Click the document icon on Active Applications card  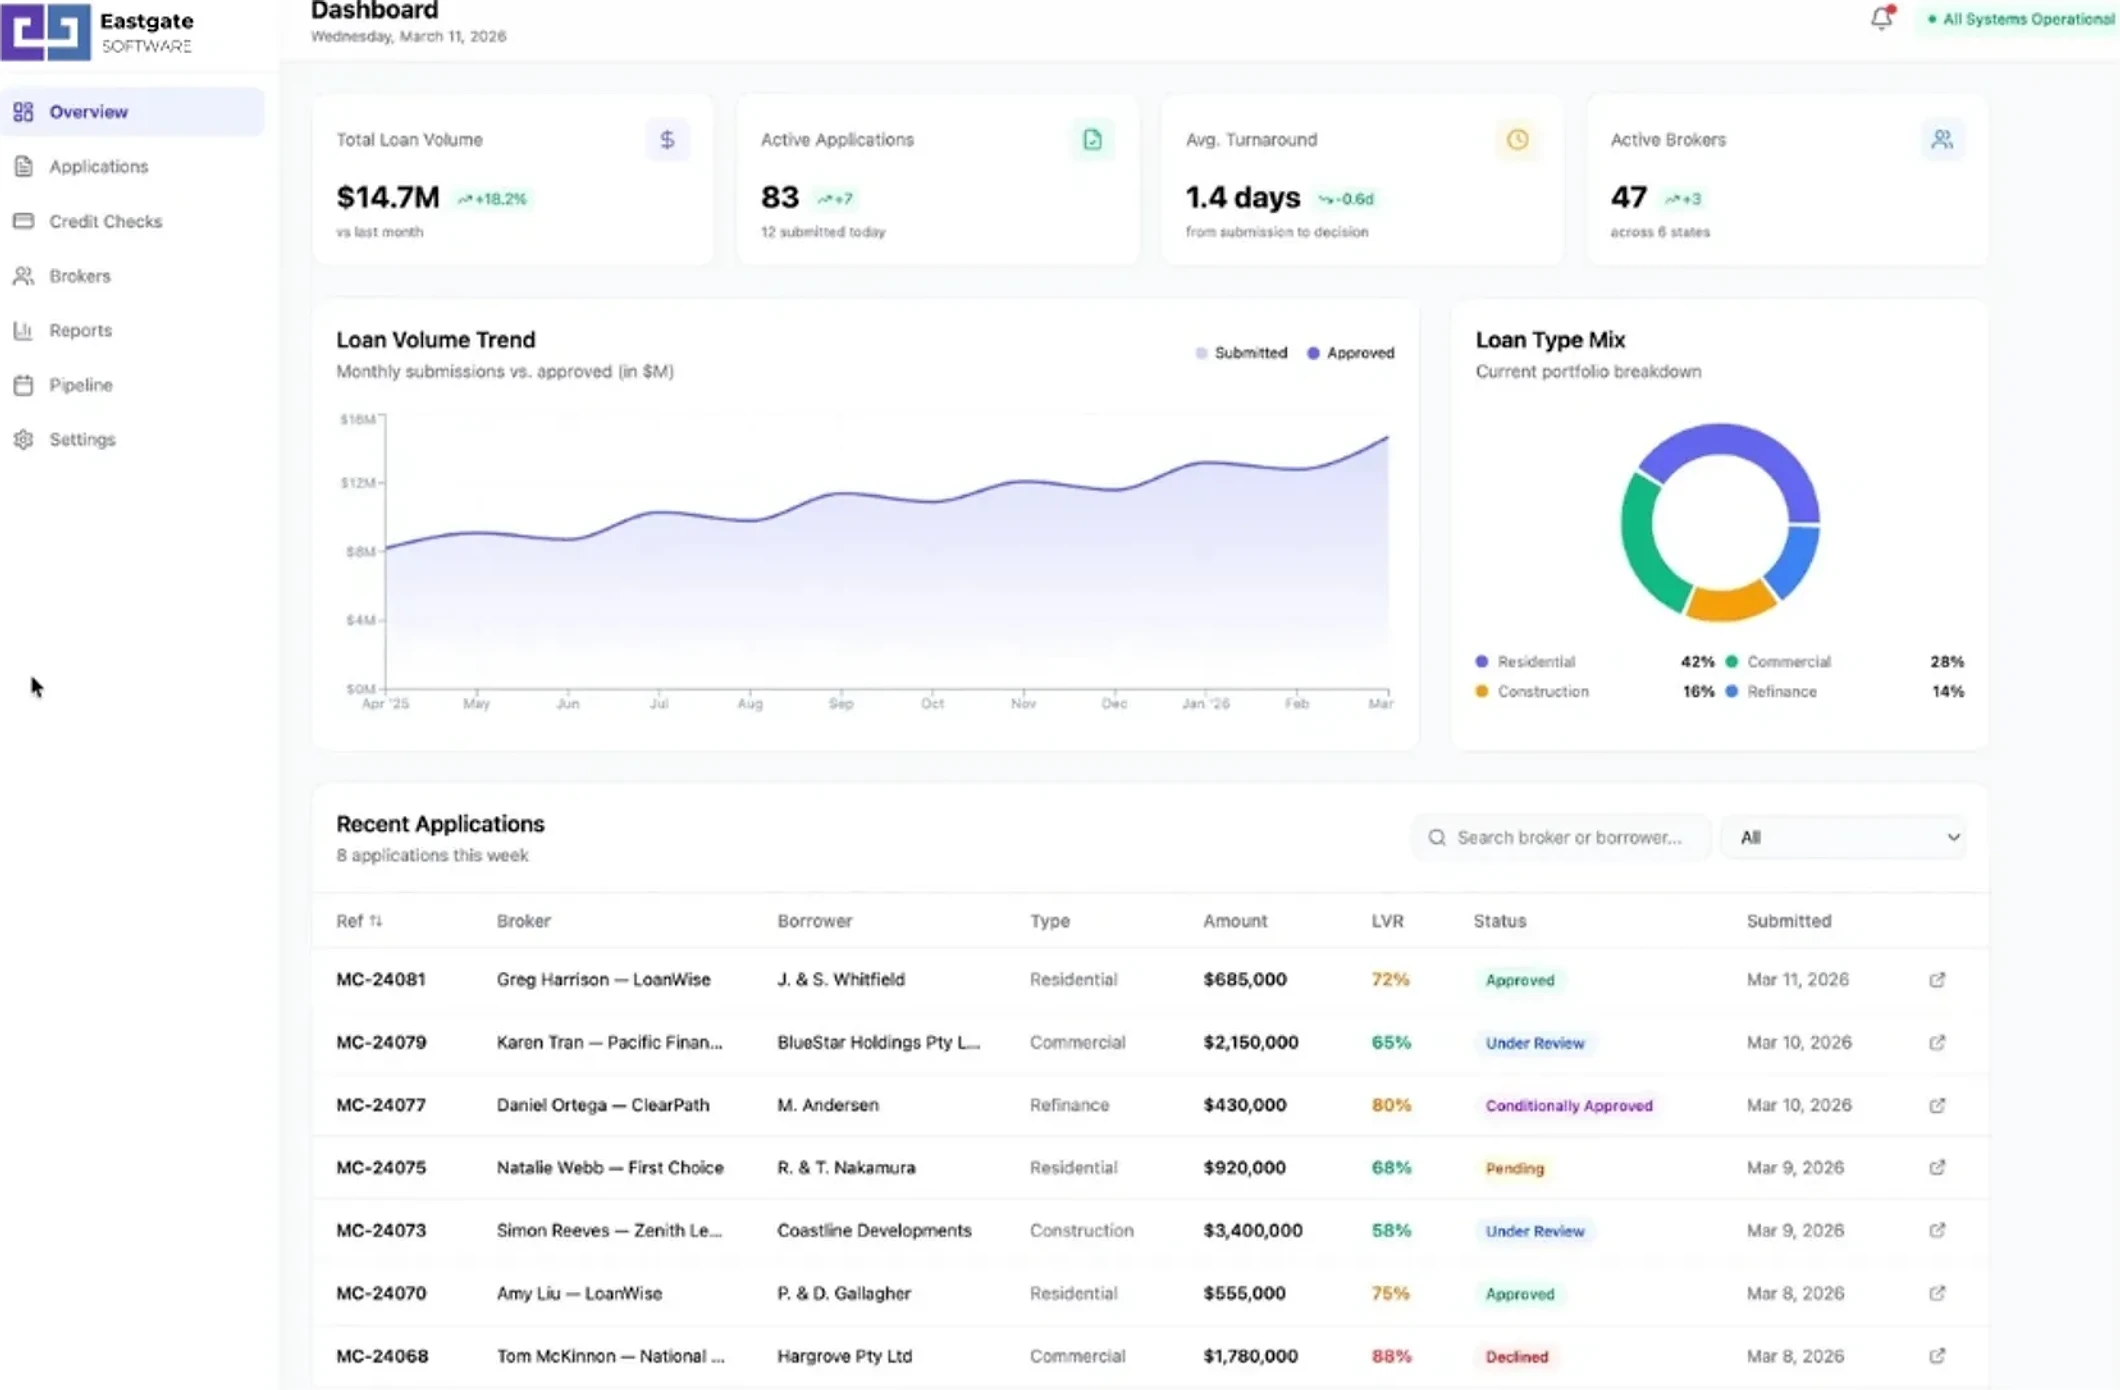click(x=1092, y=140)
